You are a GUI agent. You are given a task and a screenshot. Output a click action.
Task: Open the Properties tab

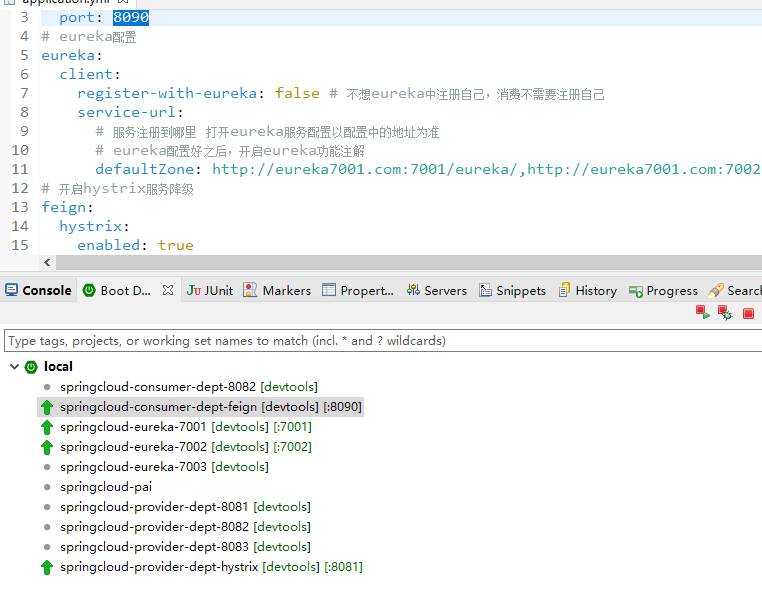[x=358, y=290]
